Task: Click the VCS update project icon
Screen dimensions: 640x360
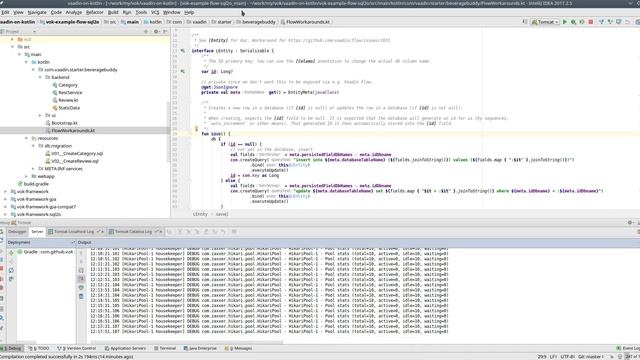Action: point(602,22)
